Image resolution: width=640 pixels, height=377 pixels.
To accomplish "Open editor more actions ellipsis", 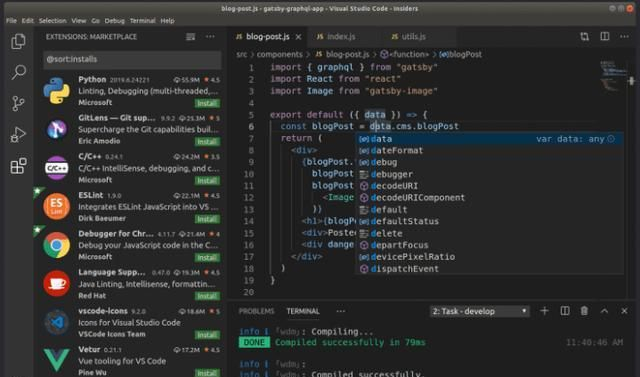I will 624,37.
